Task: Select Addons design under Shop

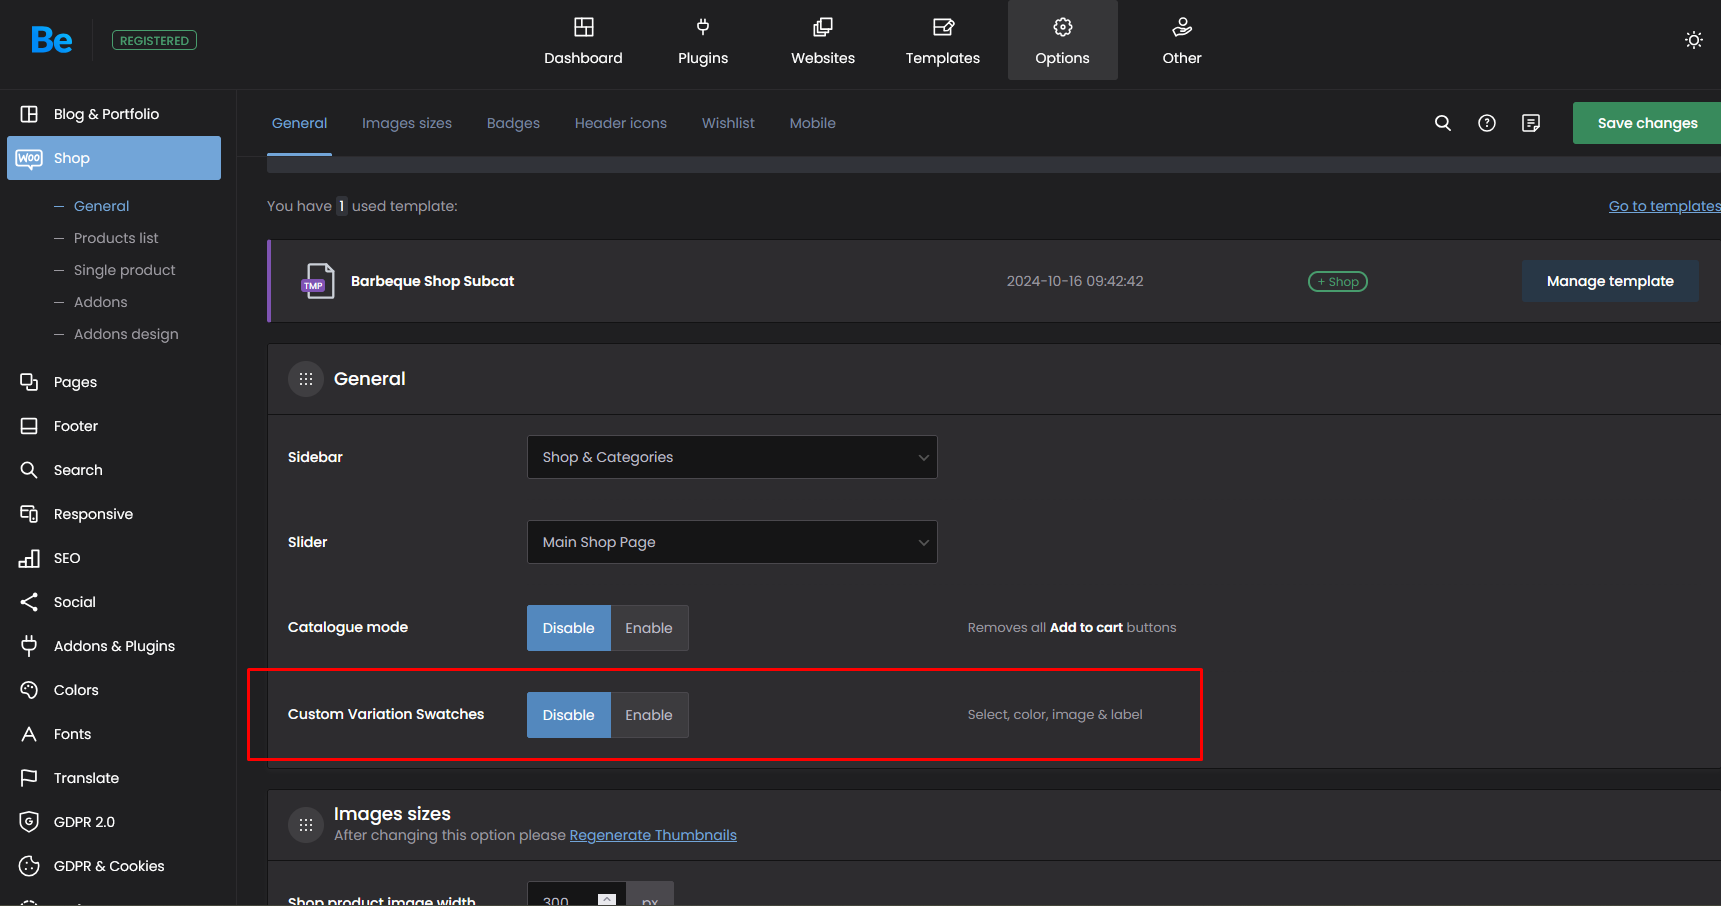Action: [126, 334]
